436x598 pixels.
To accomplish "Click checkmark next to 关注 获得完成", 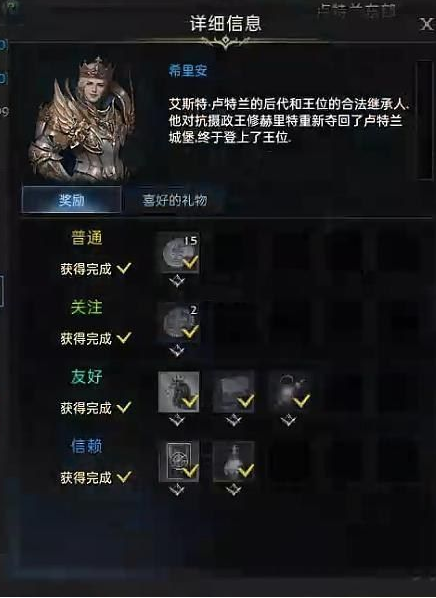I will [x=124, y=338].
